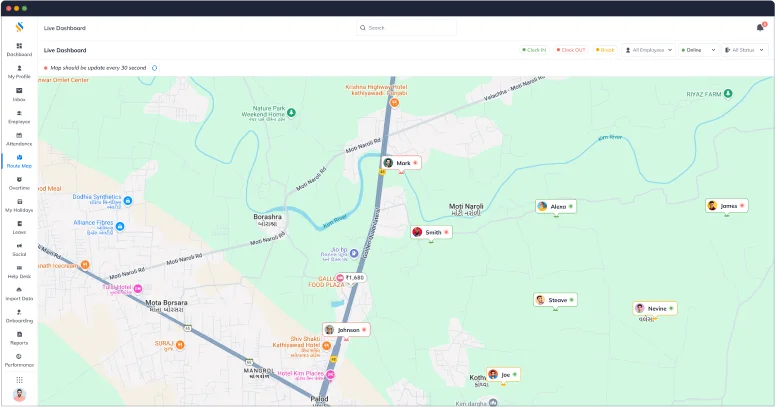Image resolution: width=775 pixels, height=407 pixels.
Task: Open the Performance sidebar item
Action: pyautogui.click(x=19, y=360)
